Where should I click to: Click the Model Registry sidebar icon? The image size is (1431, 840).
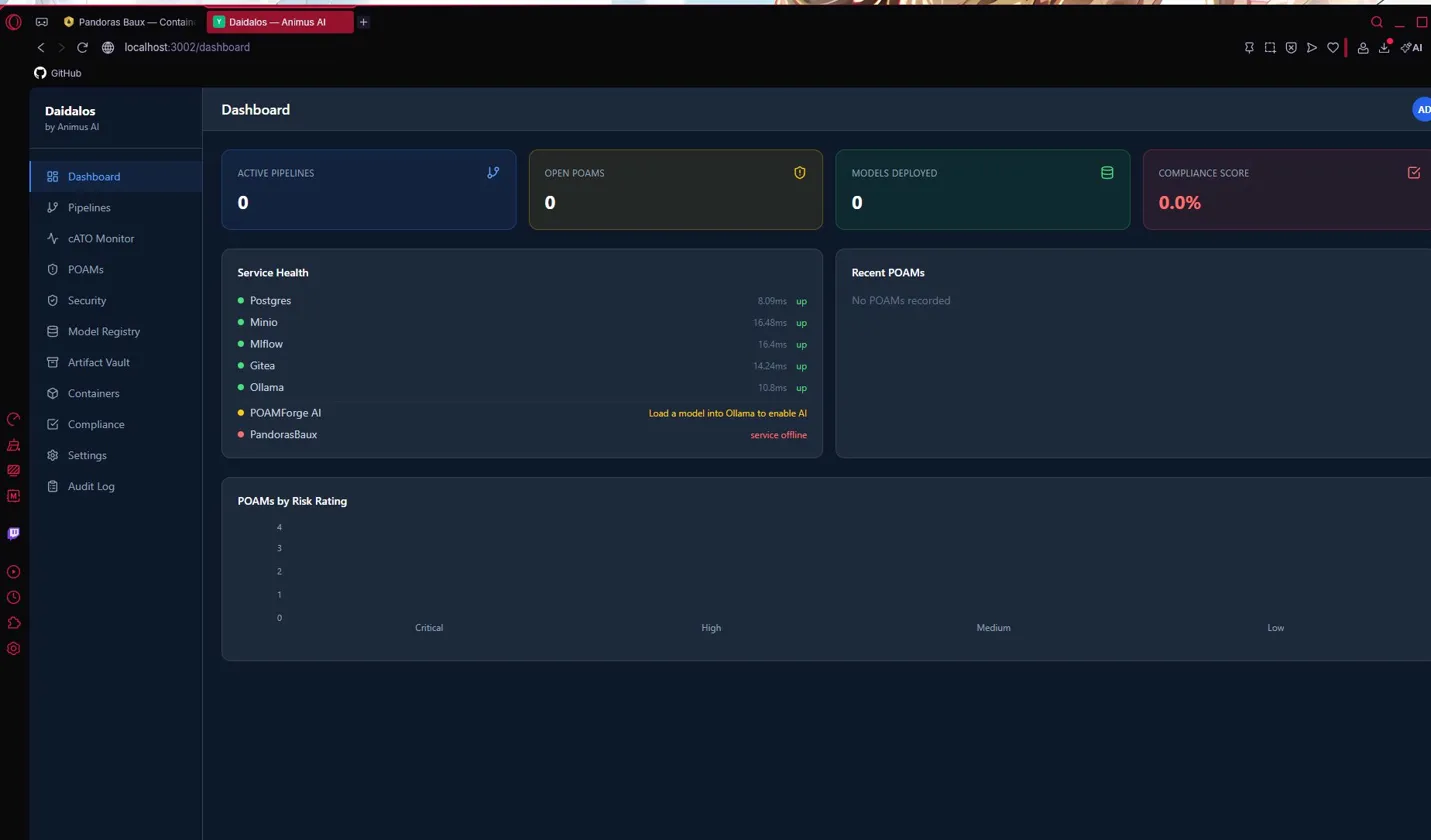tap(53, 331)
